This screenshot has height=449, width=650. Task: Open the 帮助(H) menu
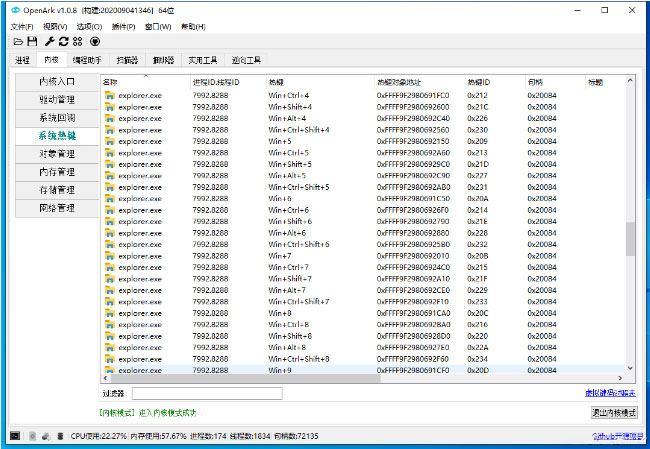tap(193, 27)
